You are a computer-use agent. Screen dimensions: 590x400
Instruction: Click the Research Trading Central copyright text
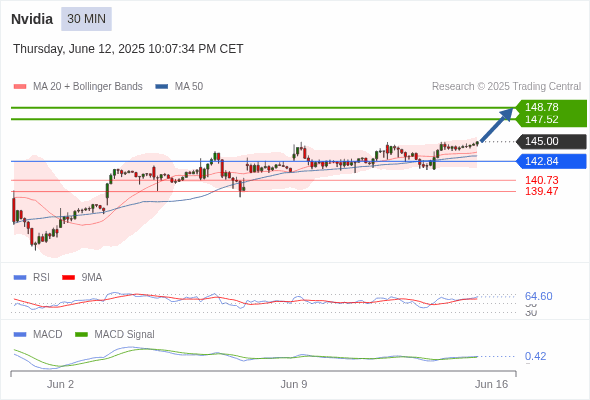tap(506, 87)
